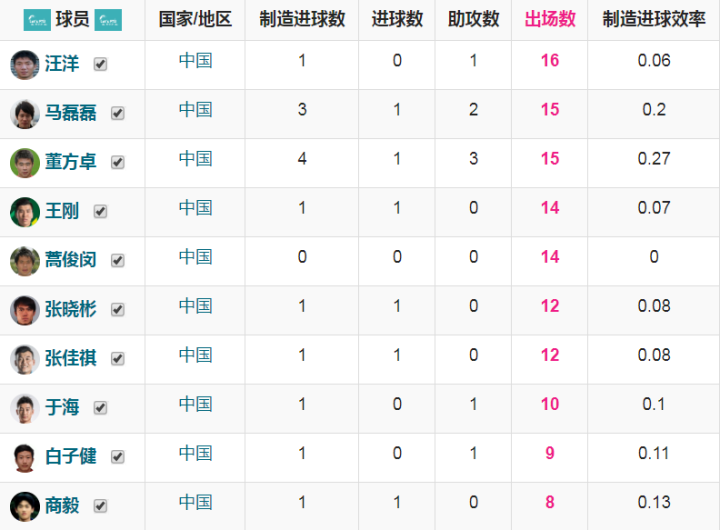Click the 进球数 column header
The width and height of the screenshot is (720, 530).
tap(397, 19)
